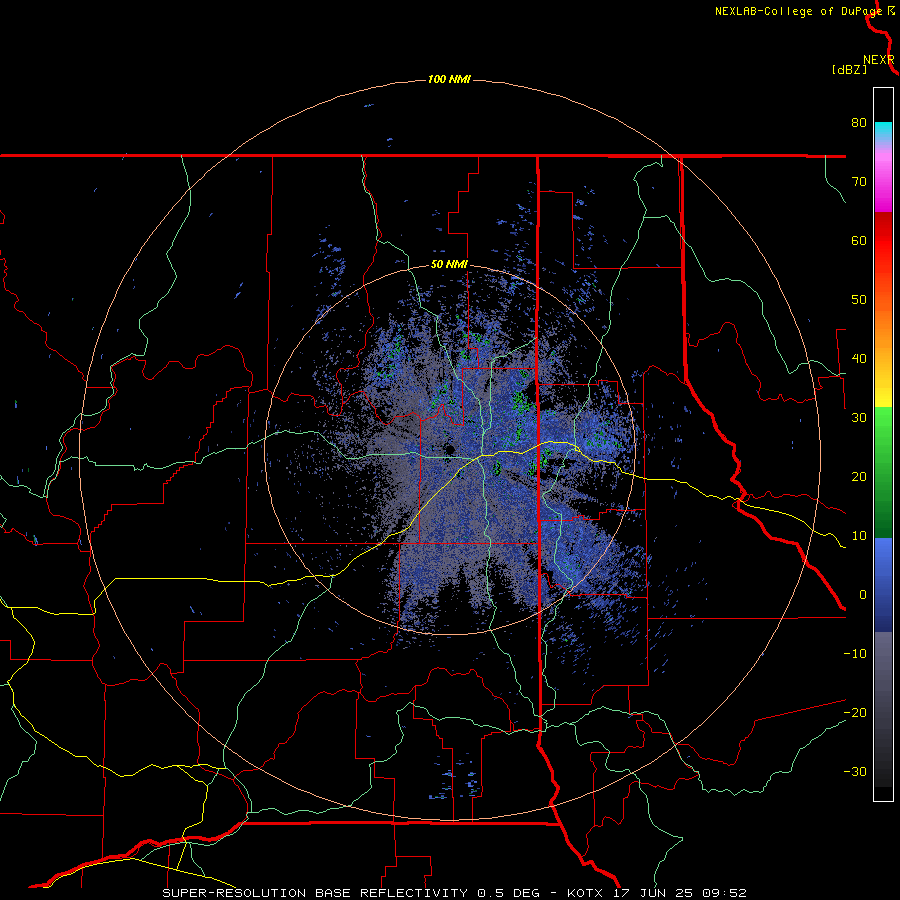Select the 80 dBZ scale value

pos(859,123)
